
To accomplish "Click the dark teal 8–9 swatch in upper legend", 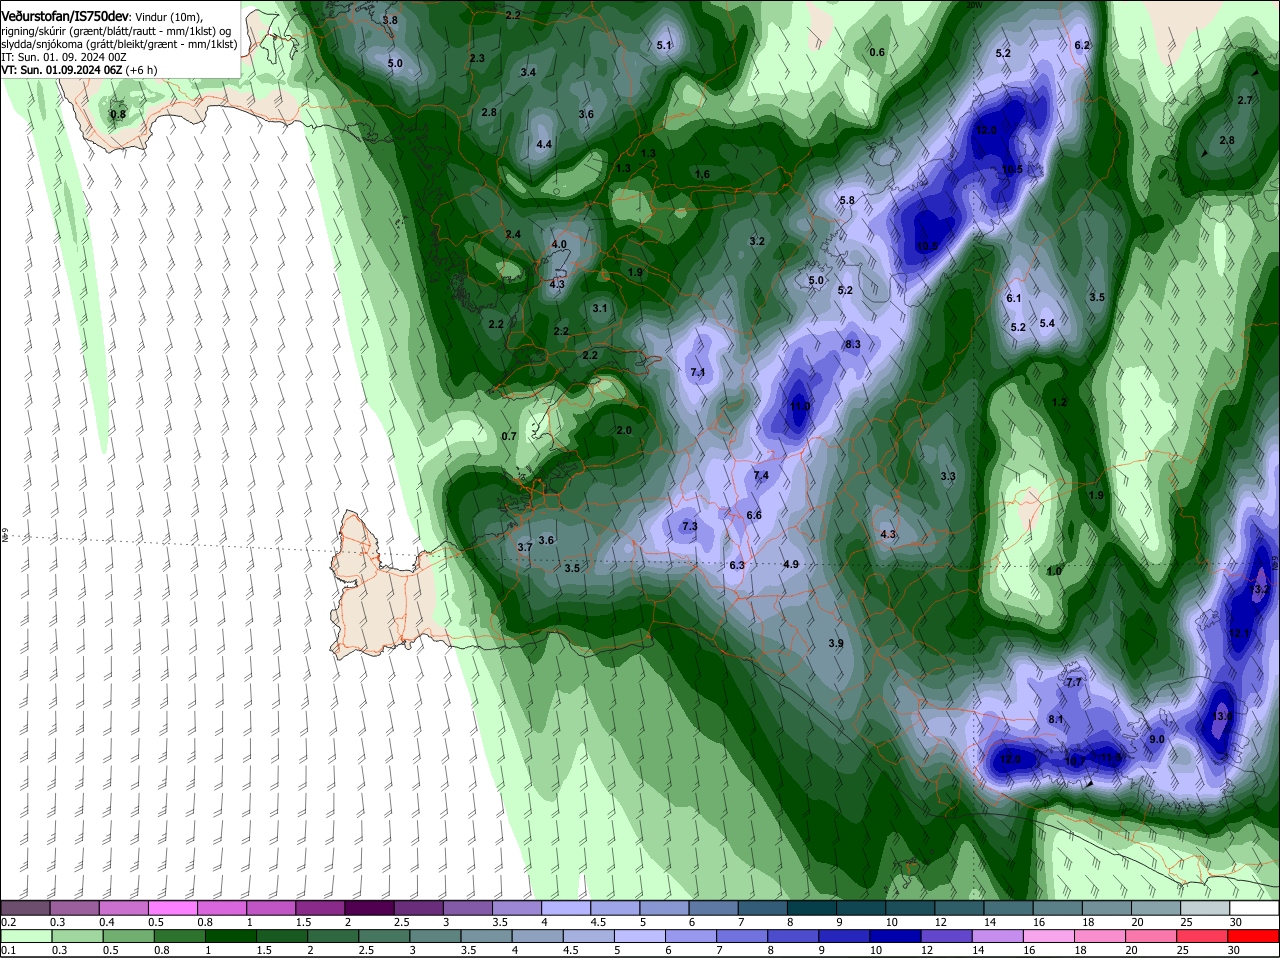I will [813, 908].
